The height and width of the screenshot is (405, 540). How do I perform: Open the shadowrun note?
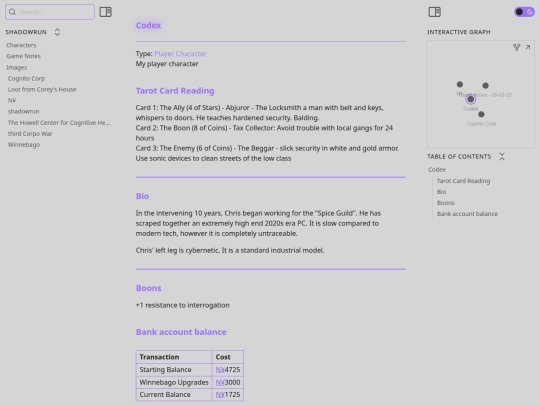[x=23, y=112]
